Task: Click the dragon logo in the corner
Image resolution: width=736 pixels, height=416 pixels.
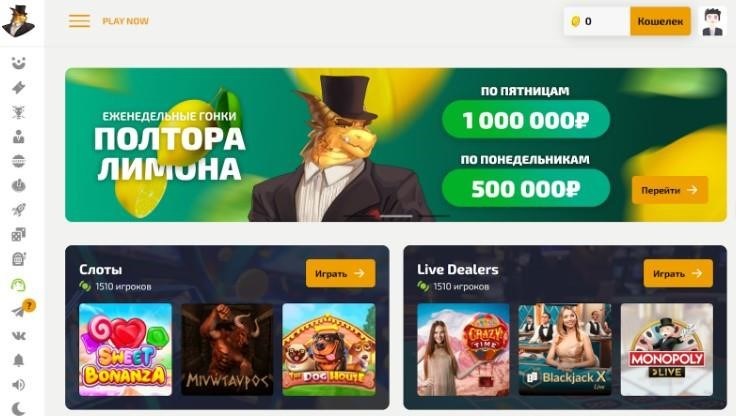Action: [18, 21]
